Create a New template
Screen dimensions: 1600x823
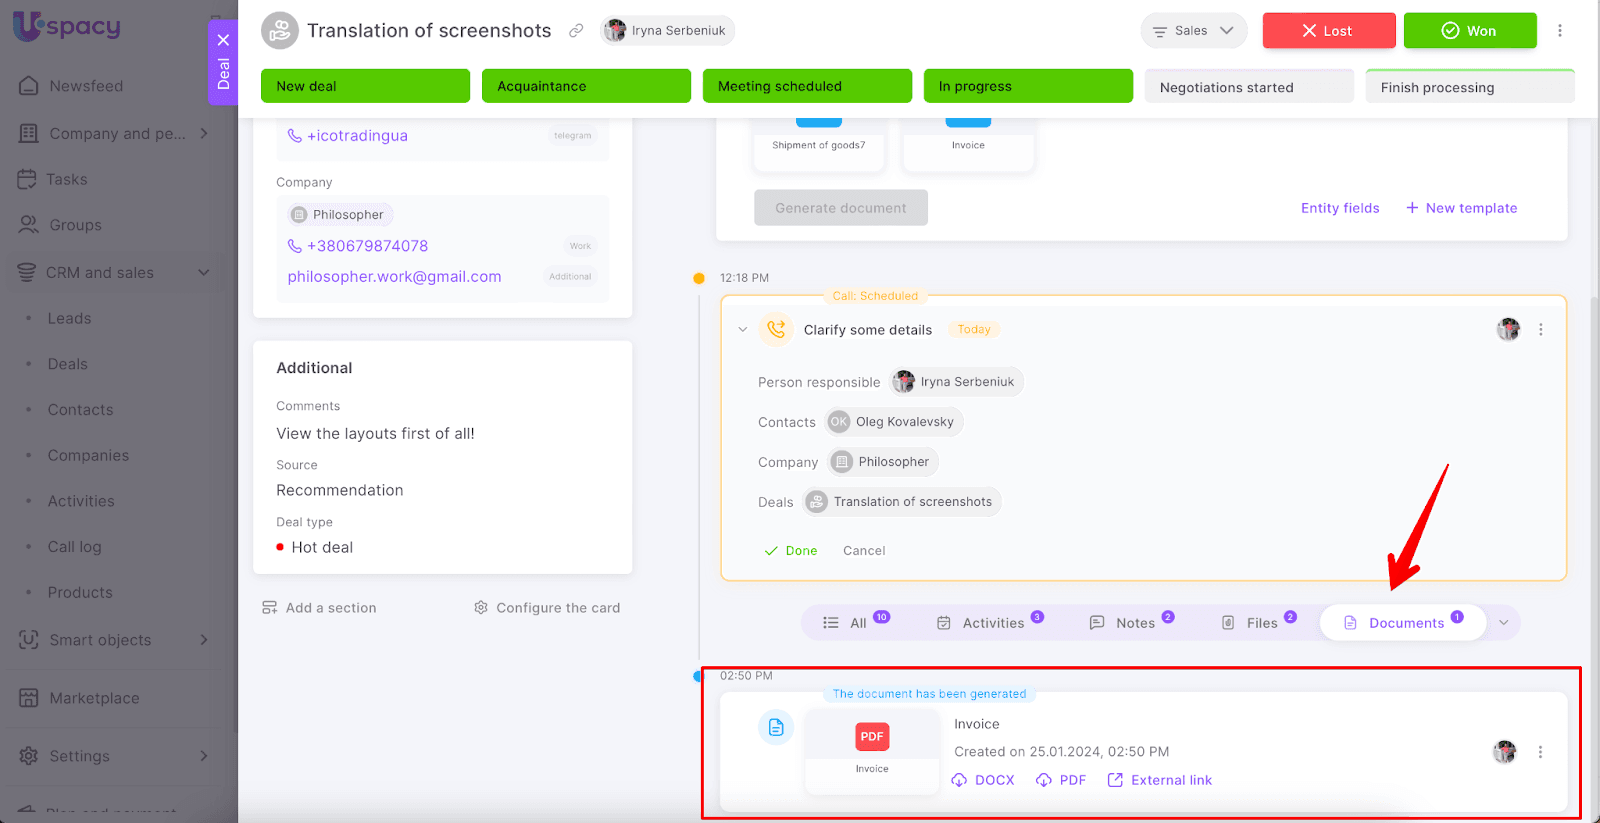point(1462,208)
